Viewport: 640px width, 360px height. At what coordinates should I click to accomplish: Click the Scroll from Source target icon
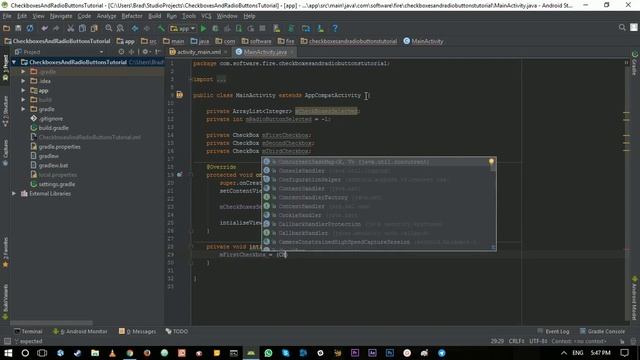click(x=121, y=52)
